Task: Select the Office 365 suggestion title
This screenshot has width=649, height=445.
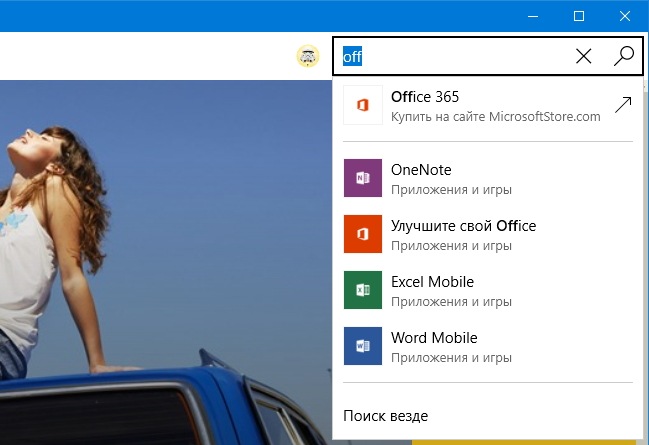Action: (x=425, y=97)
